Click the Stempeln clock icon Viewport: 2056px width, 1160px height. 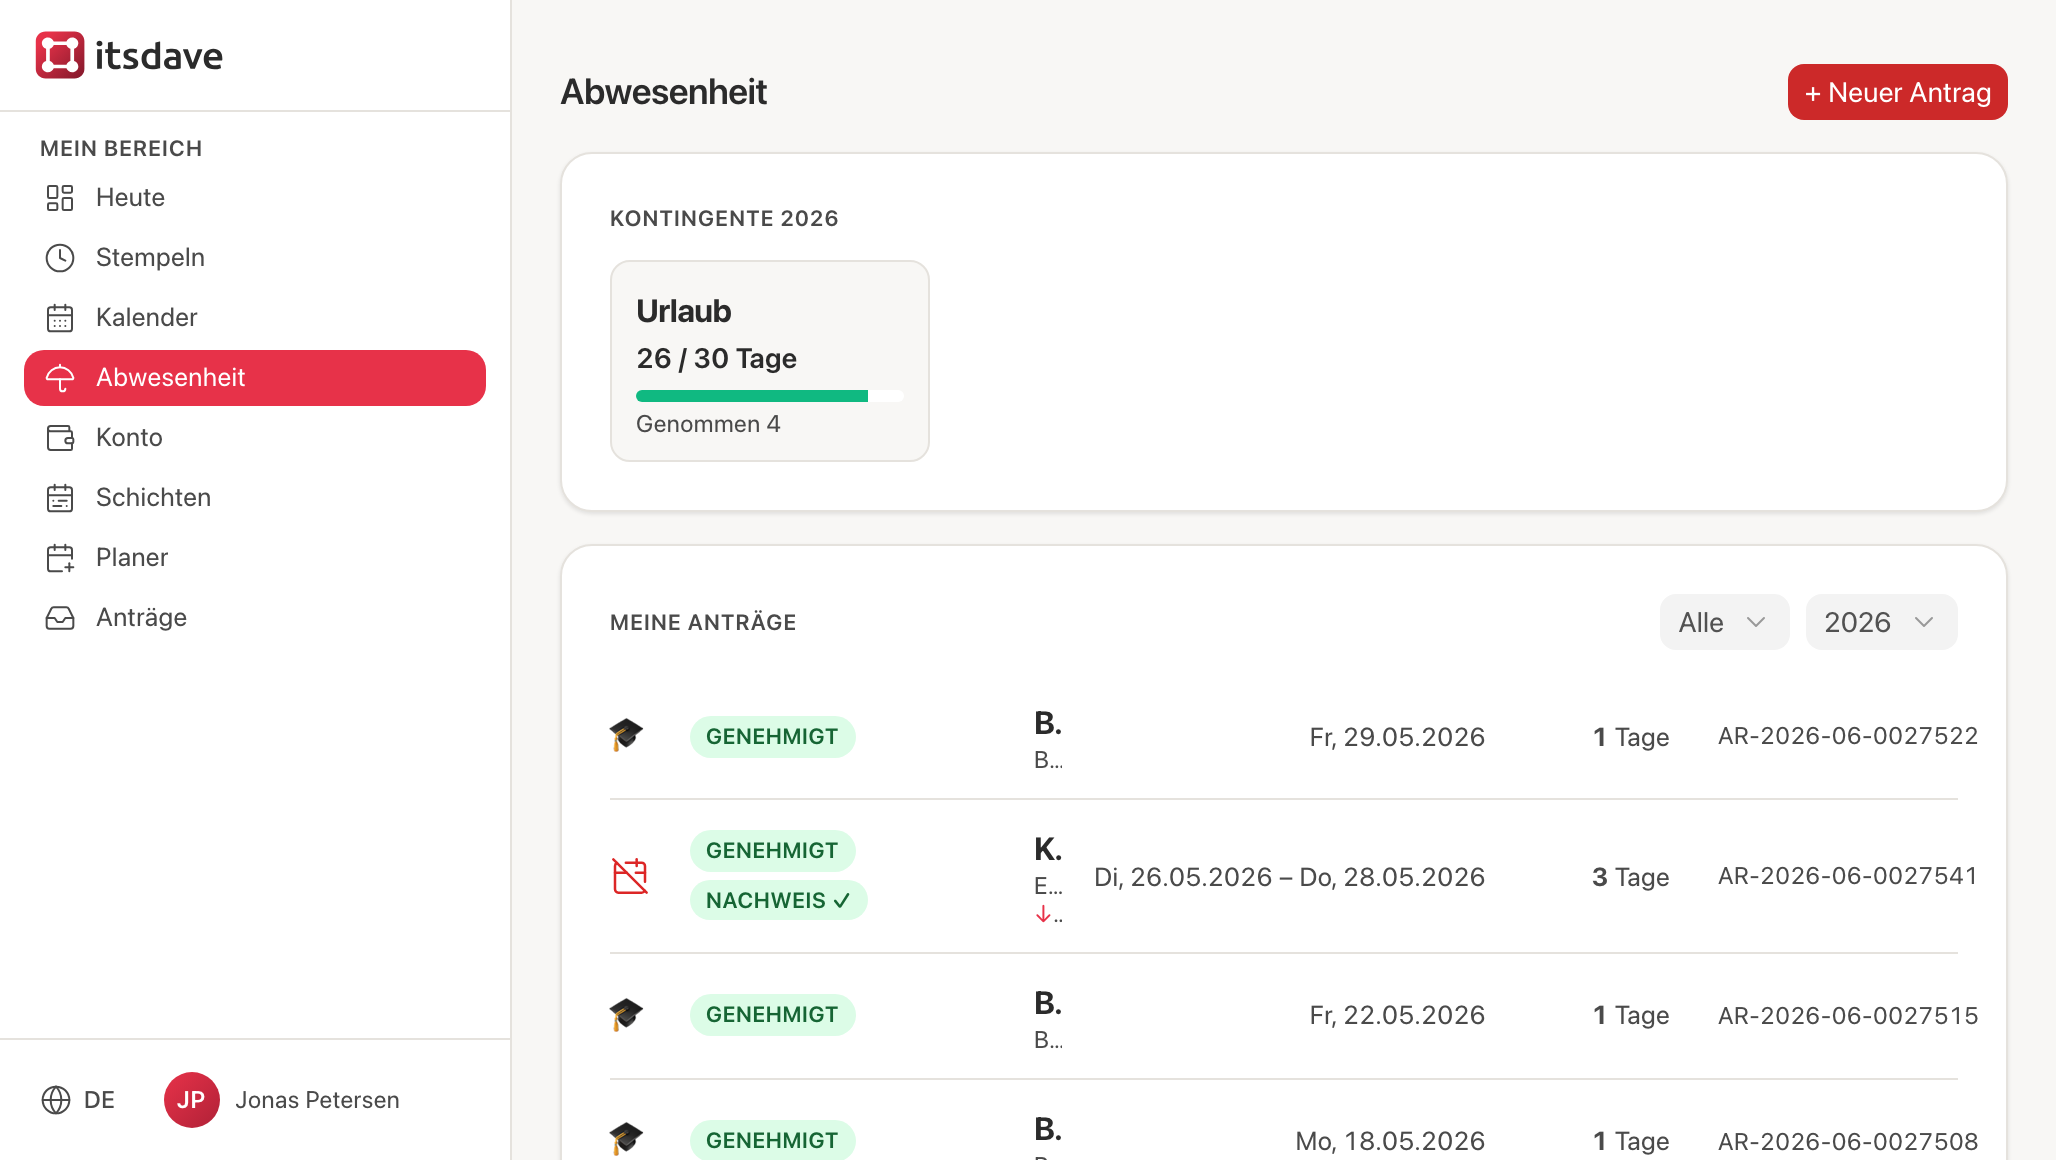(60, 258)
